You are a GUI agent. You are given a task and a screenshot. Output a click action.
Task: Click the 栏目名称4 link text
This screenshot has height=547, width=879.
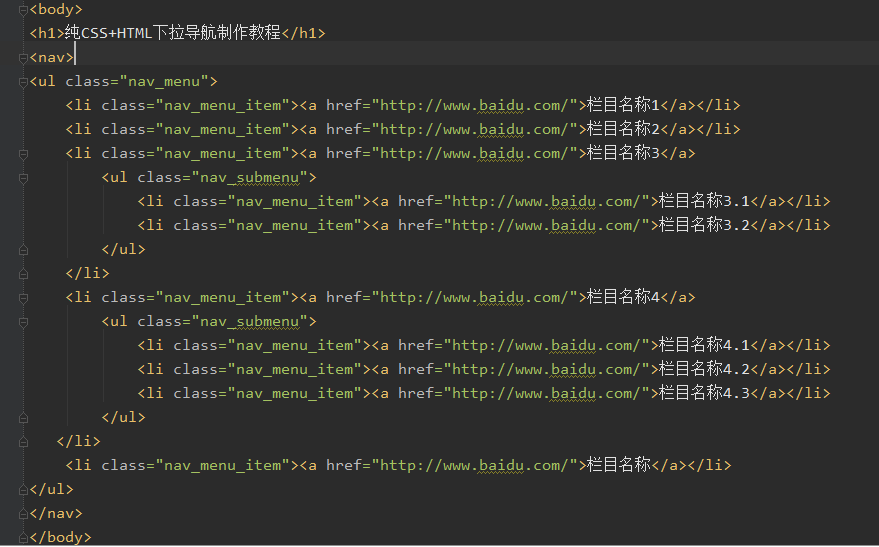623,297
